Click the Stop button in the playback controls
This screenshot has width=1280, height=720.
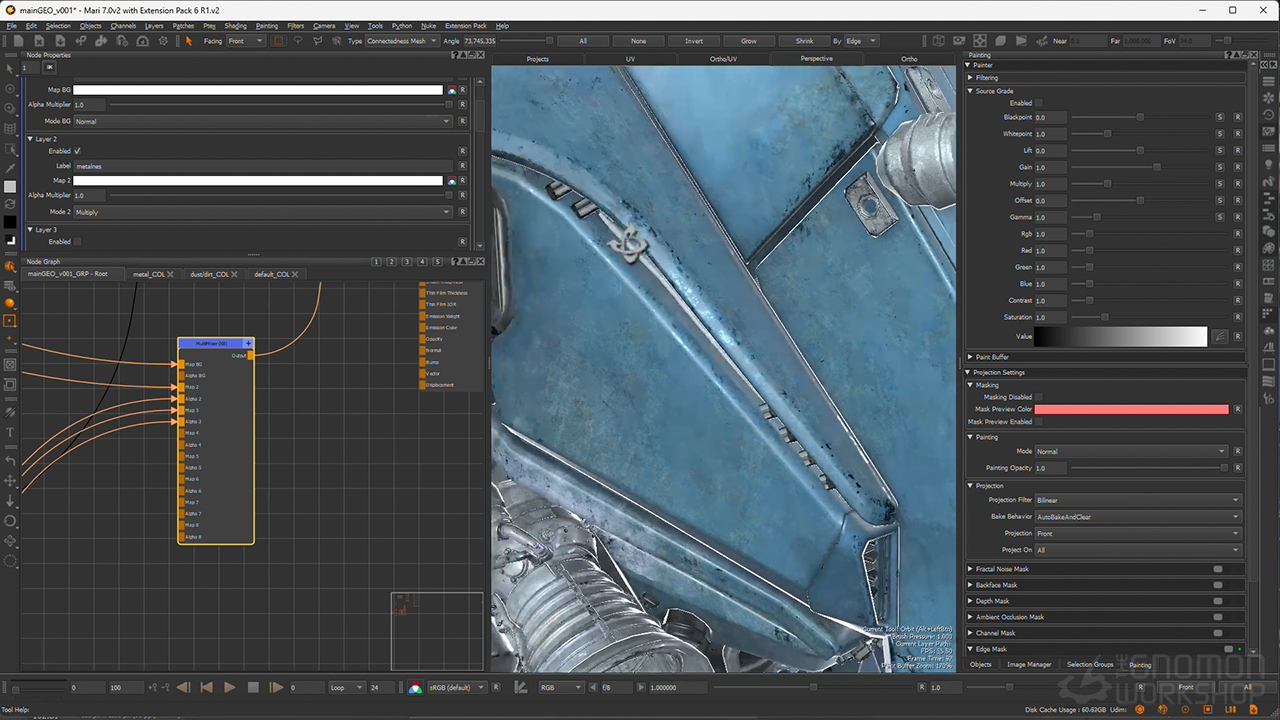point(253,688)
